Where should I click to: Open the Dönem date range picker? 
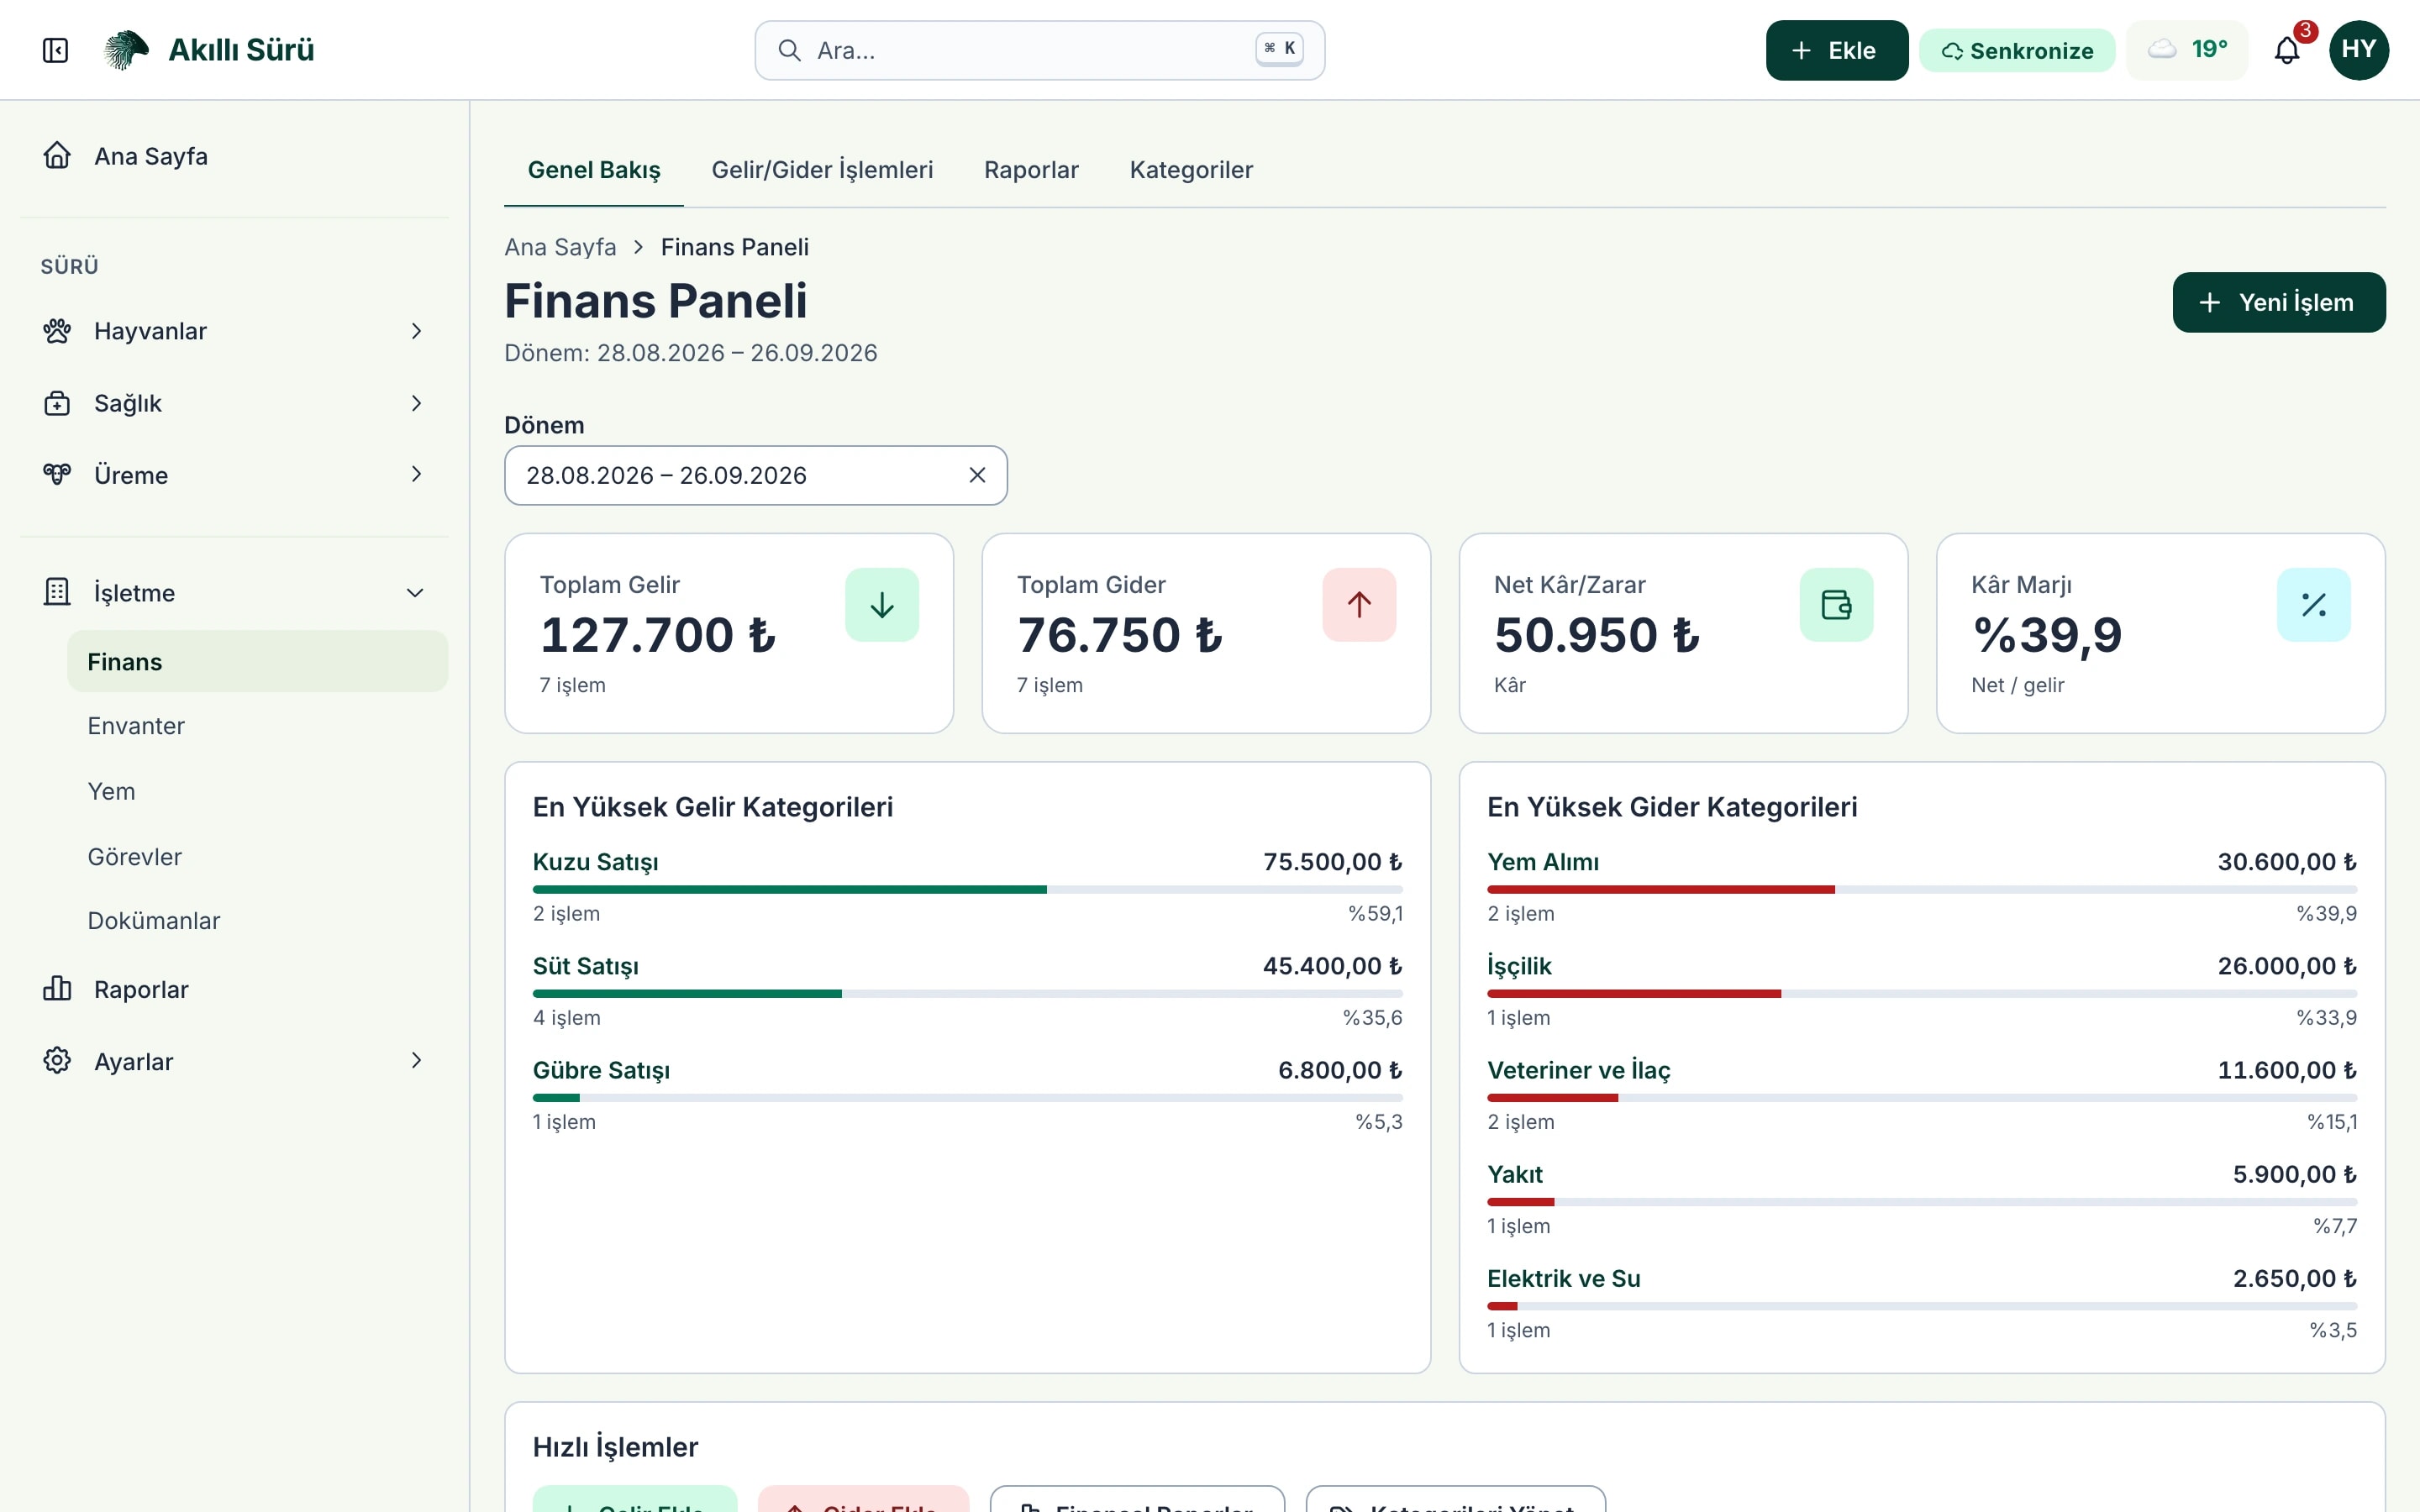(755, 476)
